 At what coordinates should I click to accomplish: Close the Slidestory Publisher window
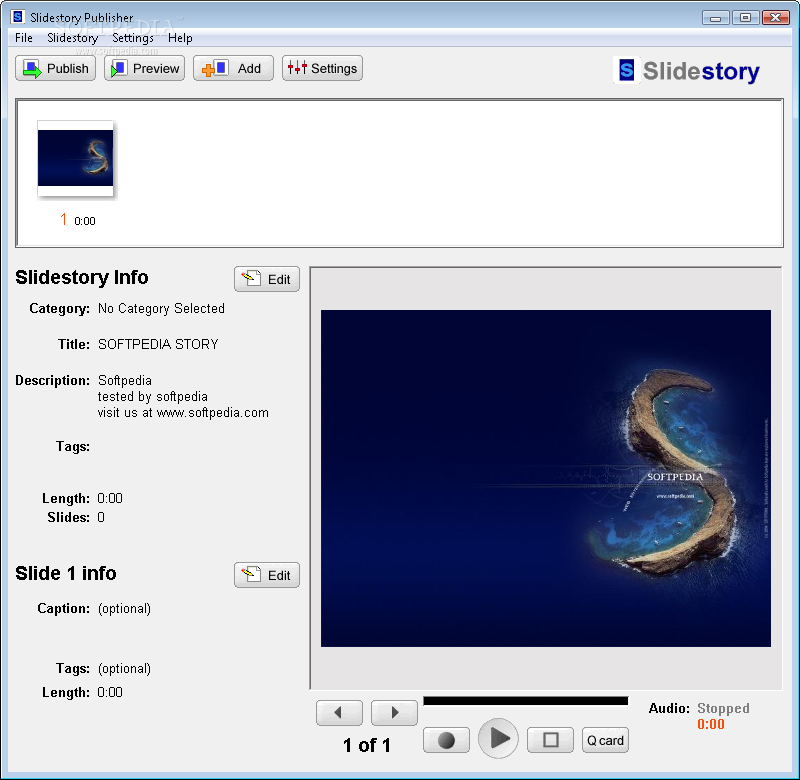(x=776, y=18)
